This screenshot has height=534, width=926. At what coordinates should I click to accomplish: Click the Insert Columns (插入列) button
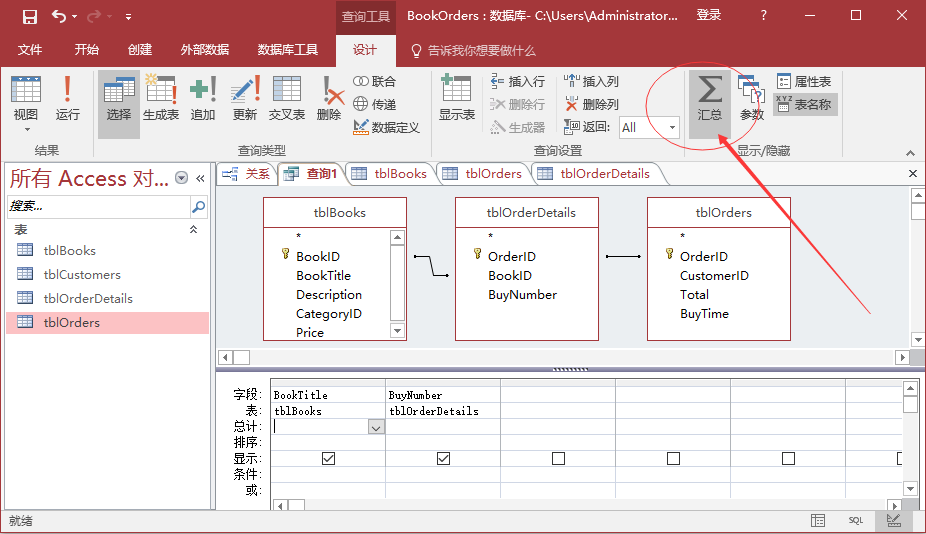click(592, 82)
